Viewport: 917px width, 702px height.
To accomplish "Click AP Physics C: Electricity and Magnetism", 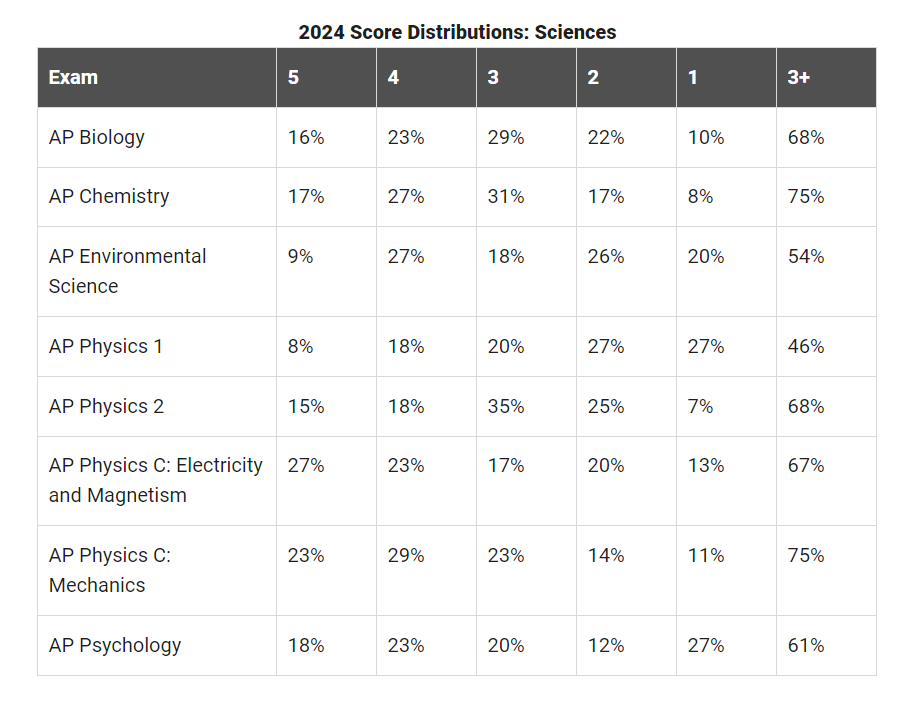I will [155, 480].
